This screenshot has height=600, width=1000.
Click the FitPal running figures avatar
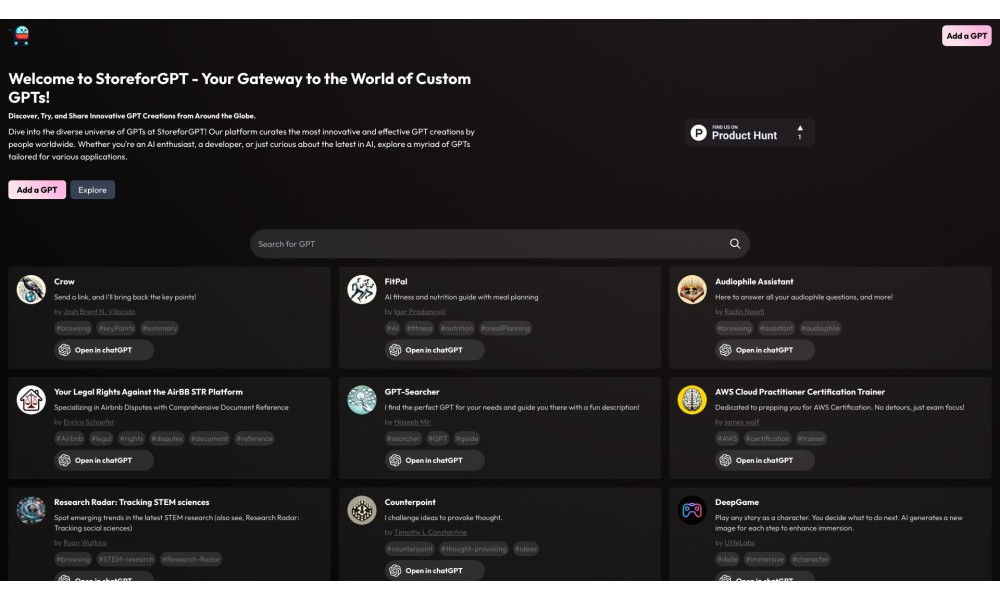click(362, 289)
